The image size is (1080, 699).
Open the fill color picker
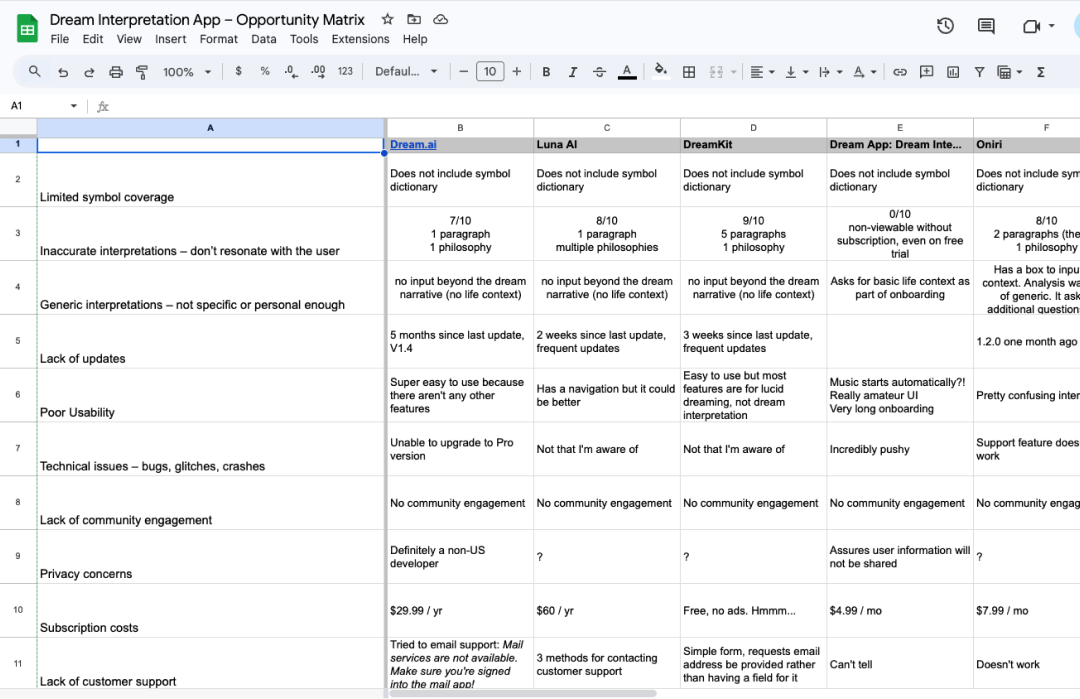coord(661,72)
